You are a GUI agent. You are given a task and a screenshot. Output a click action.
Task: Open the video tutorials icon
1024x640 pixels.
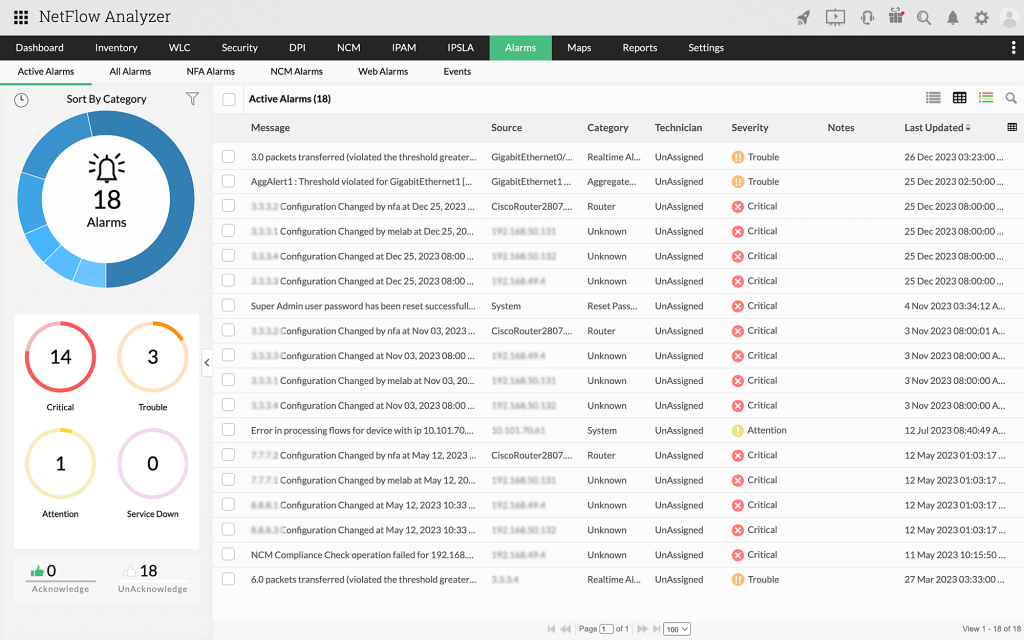[835, 17]
